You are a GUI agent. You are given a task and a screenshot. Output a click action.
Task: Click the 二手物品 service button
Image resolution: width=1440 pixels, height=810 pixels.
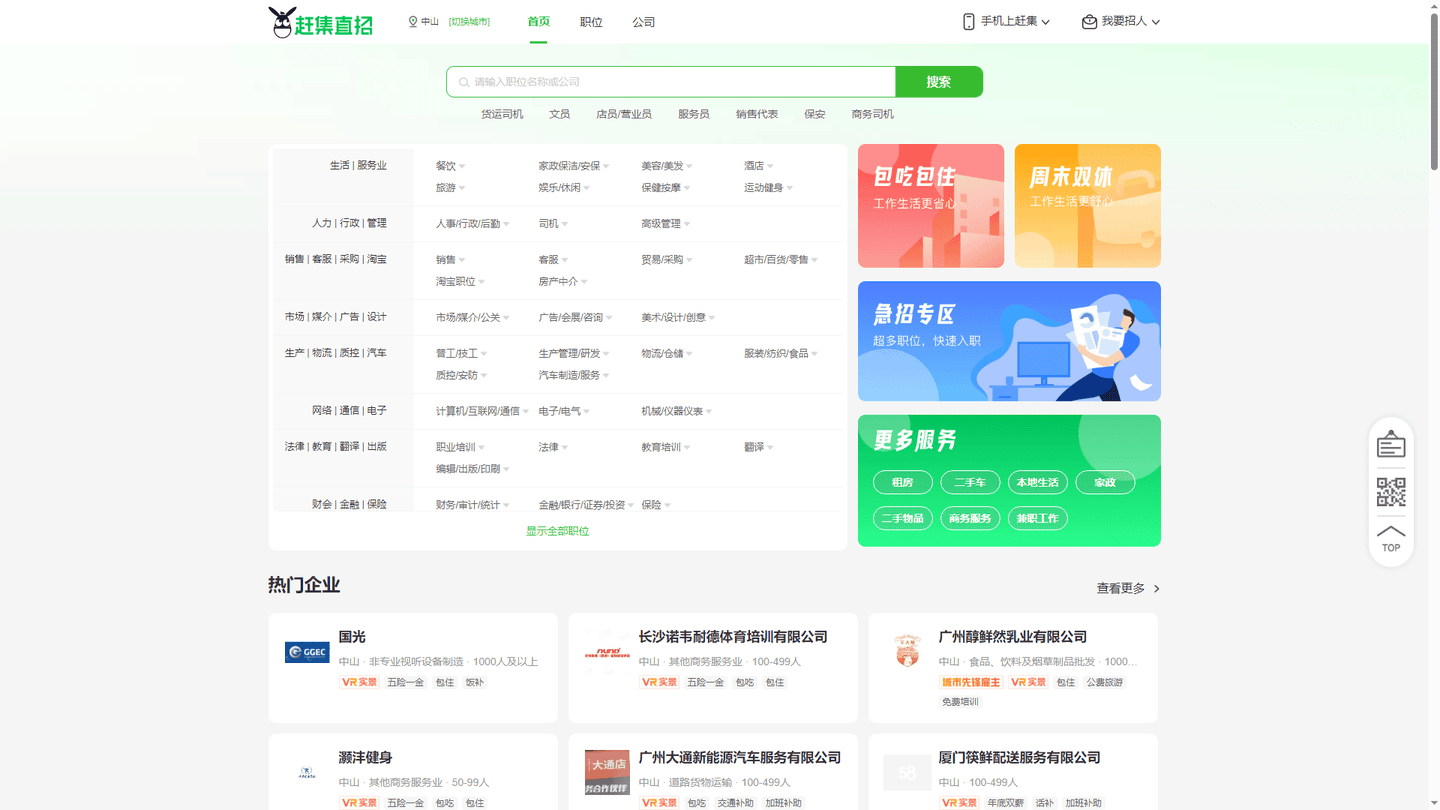click(903, 519)
